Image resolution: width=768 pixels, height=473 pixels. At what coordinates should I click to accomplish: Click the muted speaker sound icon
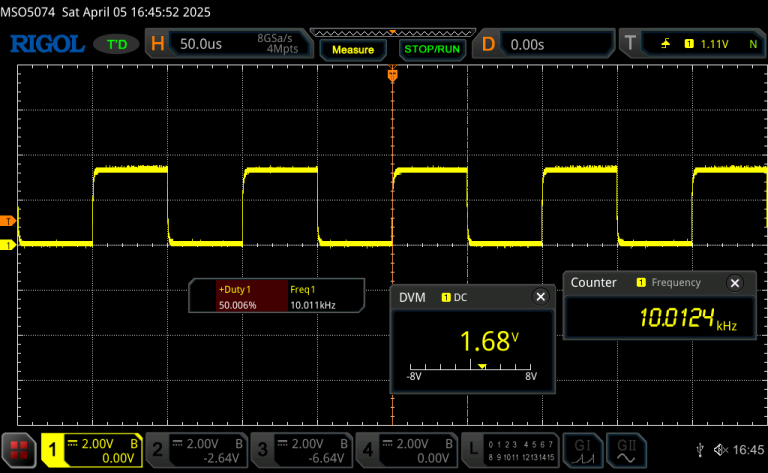[x=718, y=450]
